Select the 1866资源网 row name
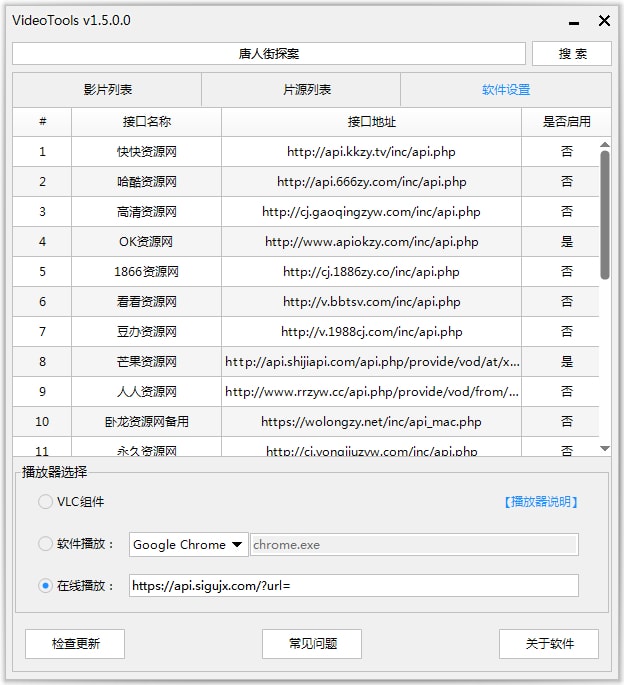 tap(146, 272)
